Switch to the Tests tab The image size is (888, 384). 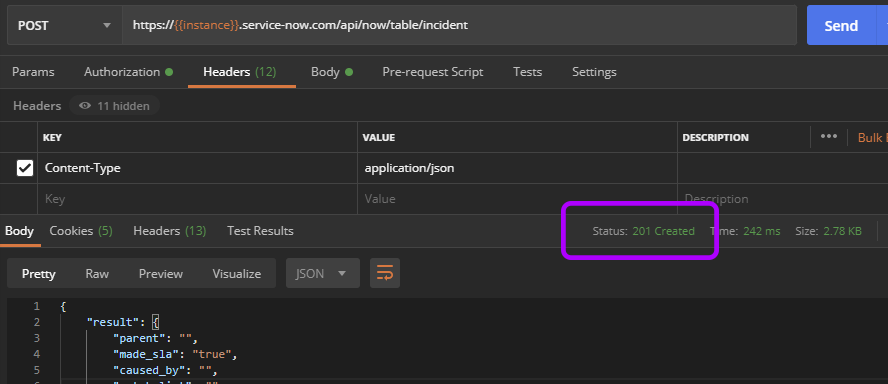(x=527, y=72)
